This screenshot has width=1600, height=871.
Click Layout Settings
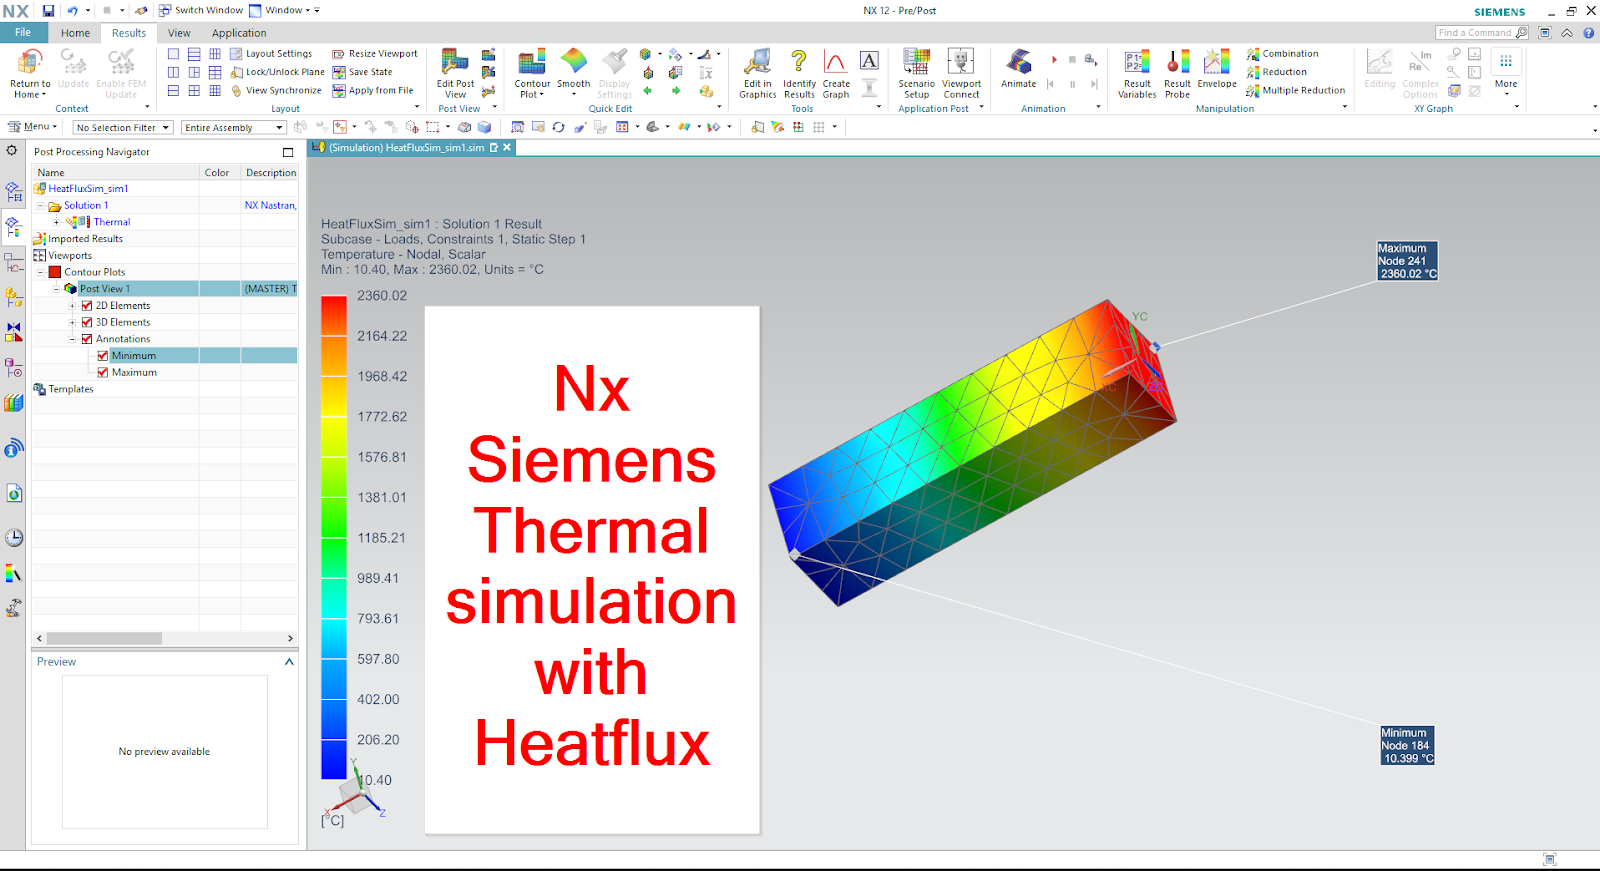(x=271, y=54)
